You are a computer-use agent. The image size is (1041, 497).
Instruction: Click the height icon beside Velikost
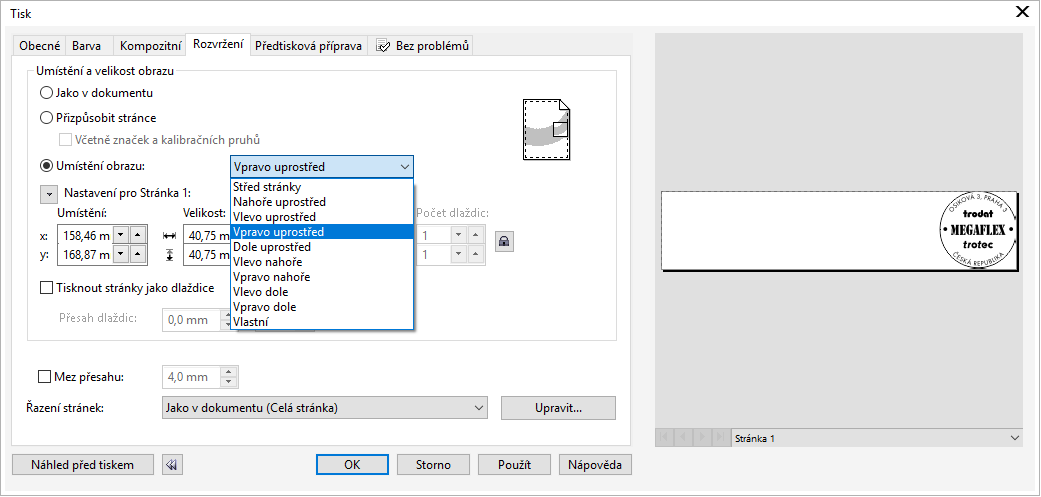point(168,255)
